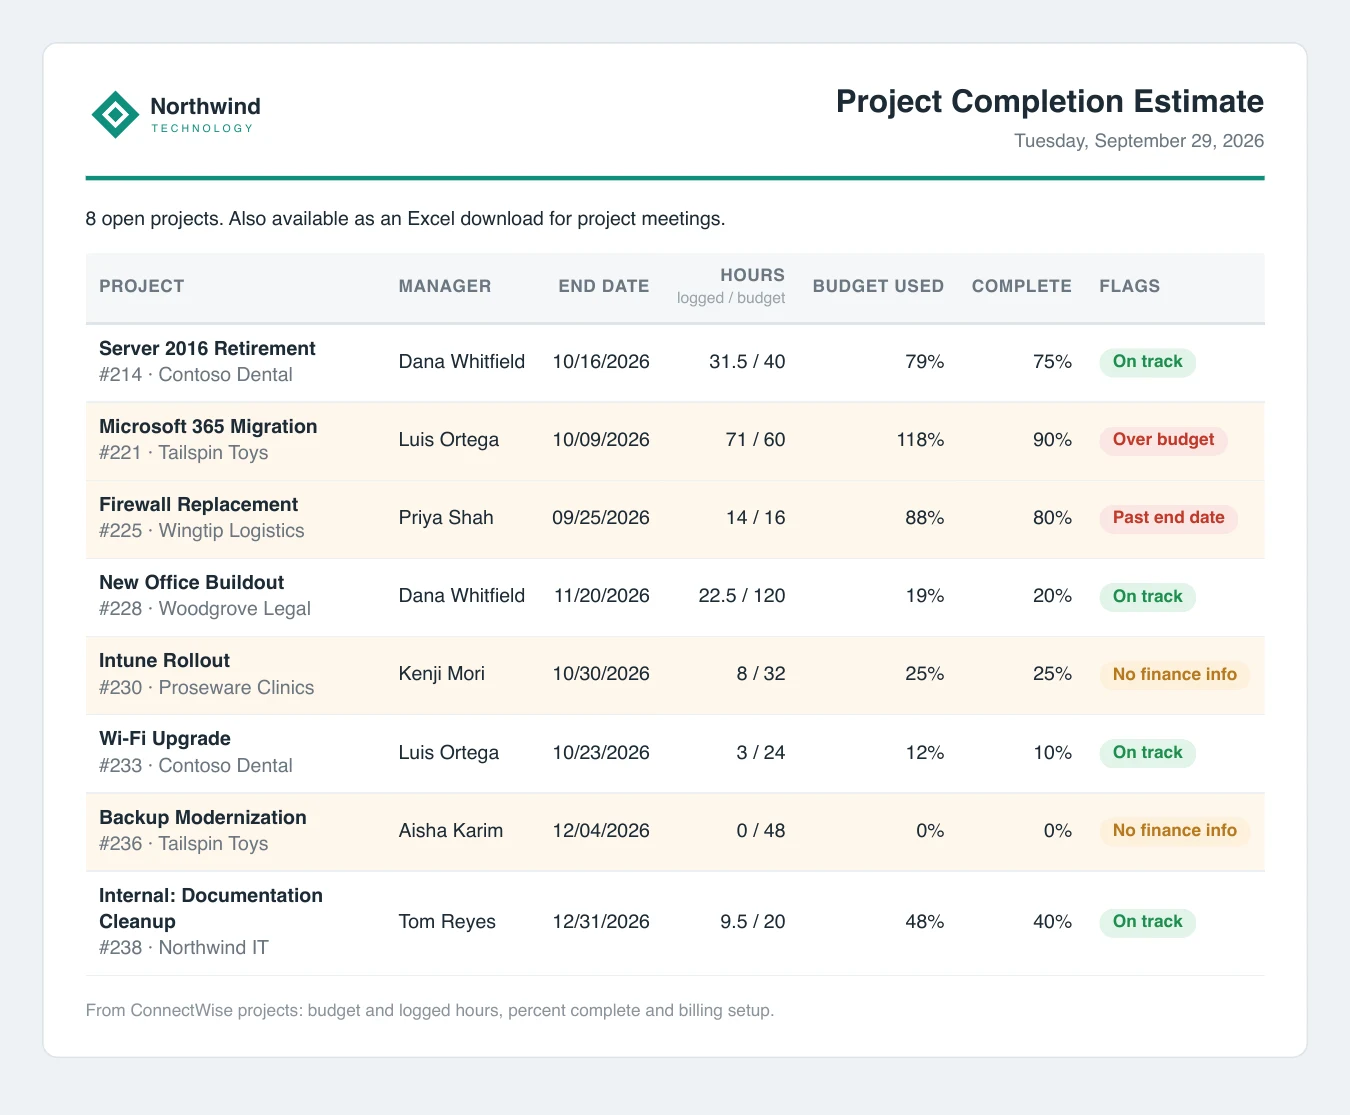Click On track badge for New Office Buildout
The image size is (1350, 1115).
1147,597
